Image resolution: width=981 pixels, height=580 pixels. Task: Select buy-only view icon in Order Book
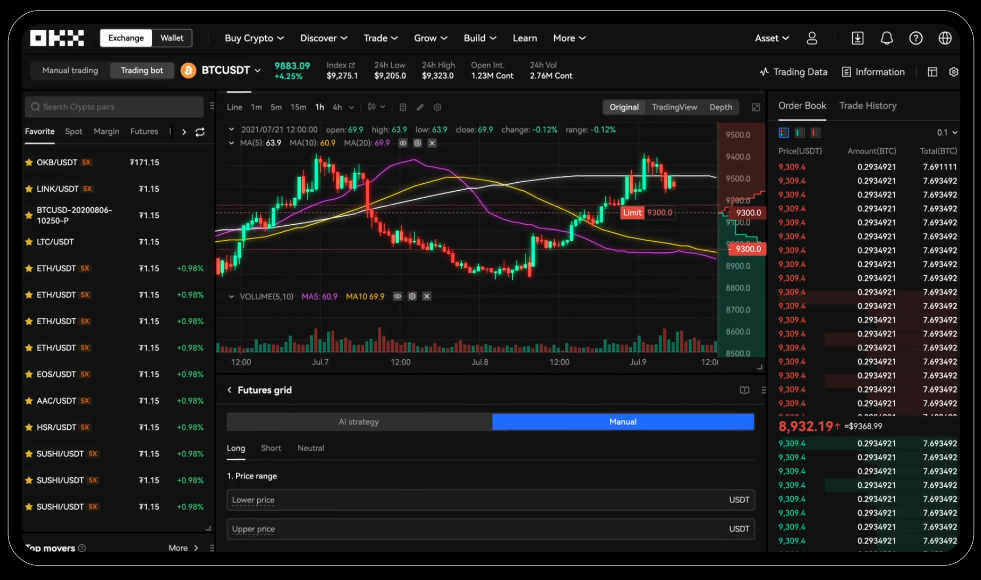coord(799,131)
